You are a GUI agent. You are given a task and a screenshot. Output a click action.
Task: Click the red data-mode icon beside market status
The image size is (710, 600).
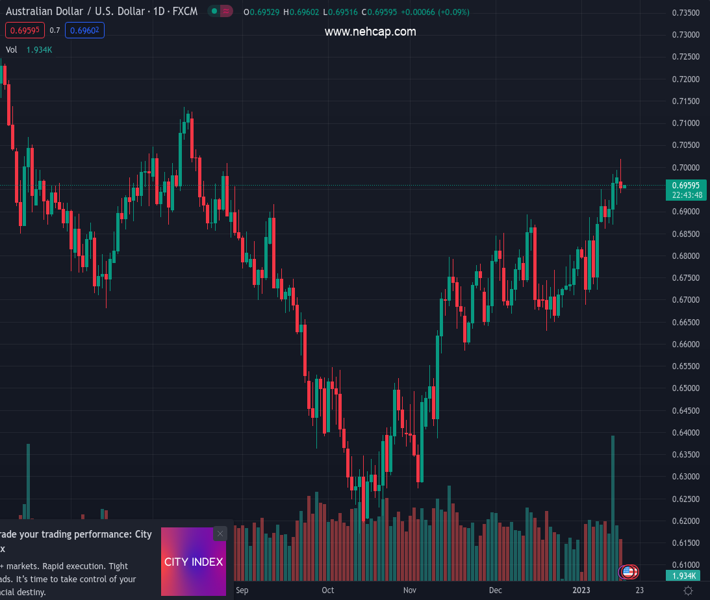(226, 11)
